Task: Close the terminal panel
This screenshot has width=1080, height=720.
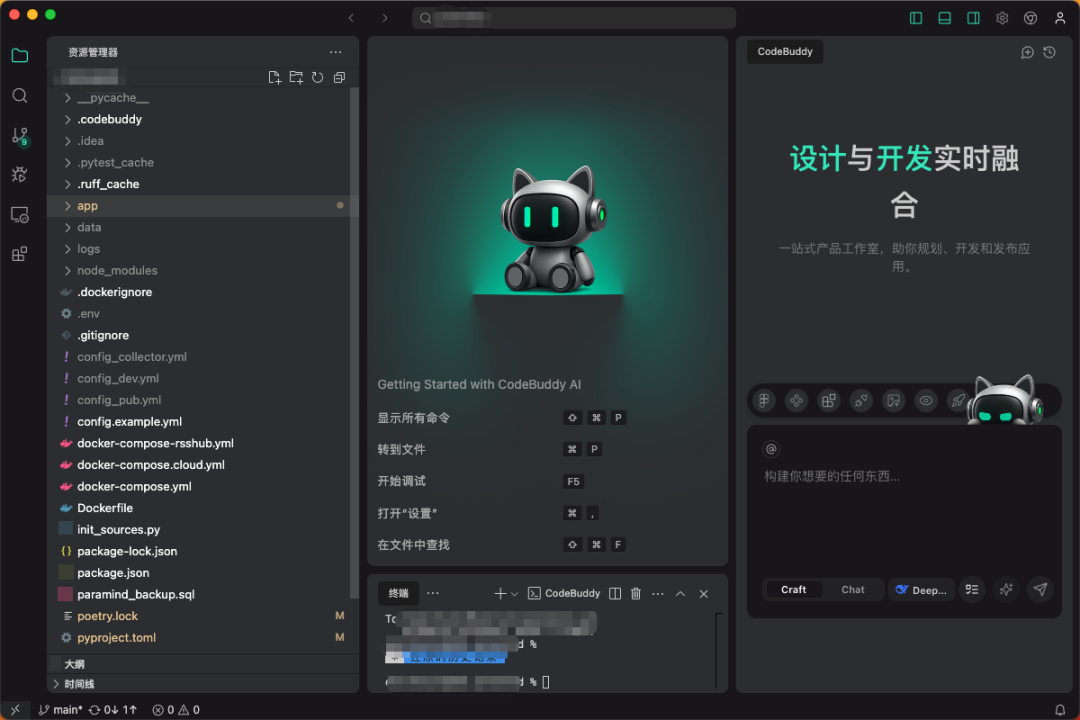Action: point(703,593)
